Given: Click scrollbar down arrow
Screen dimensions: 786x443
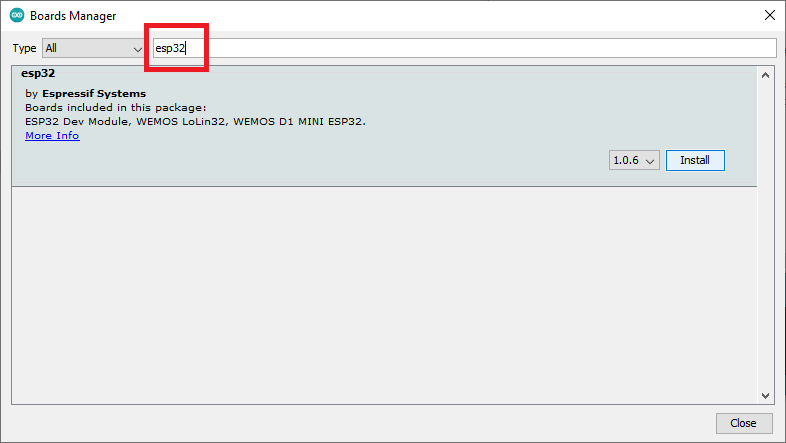Looking at the screenshot, I should click(765, 395).
